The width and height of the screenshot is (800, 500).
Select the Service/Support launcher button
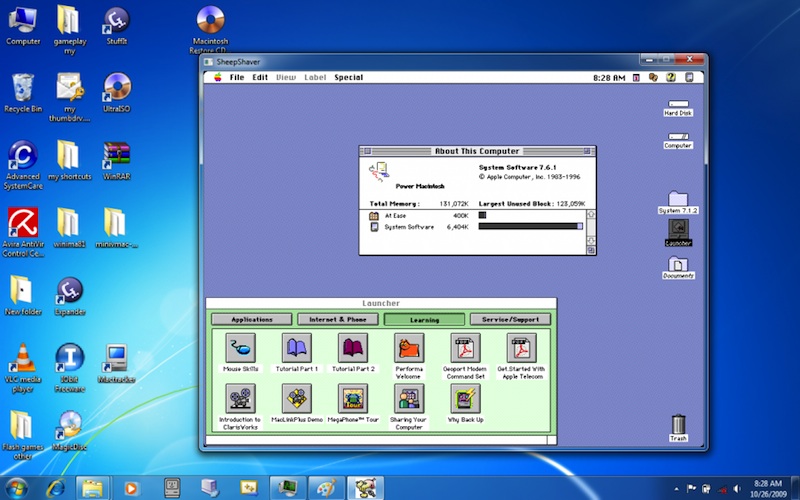[x=510, y=320]
